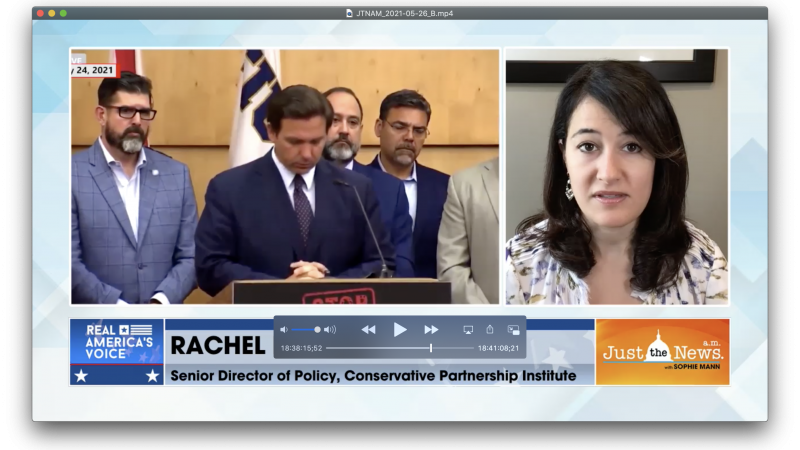Click the volume slider knob

pyautogui.click(x=317, y=329)
